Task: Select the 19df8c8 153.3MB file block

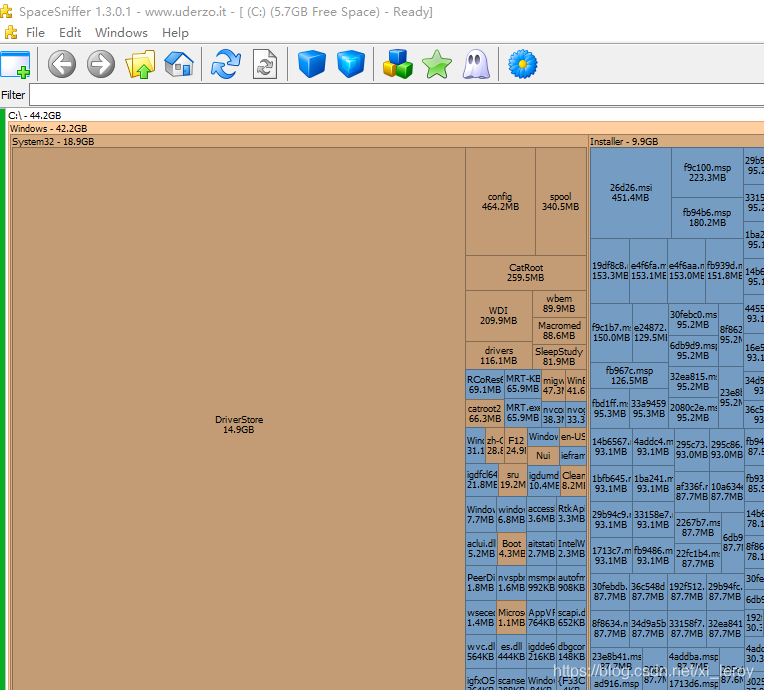Action: 610,271
